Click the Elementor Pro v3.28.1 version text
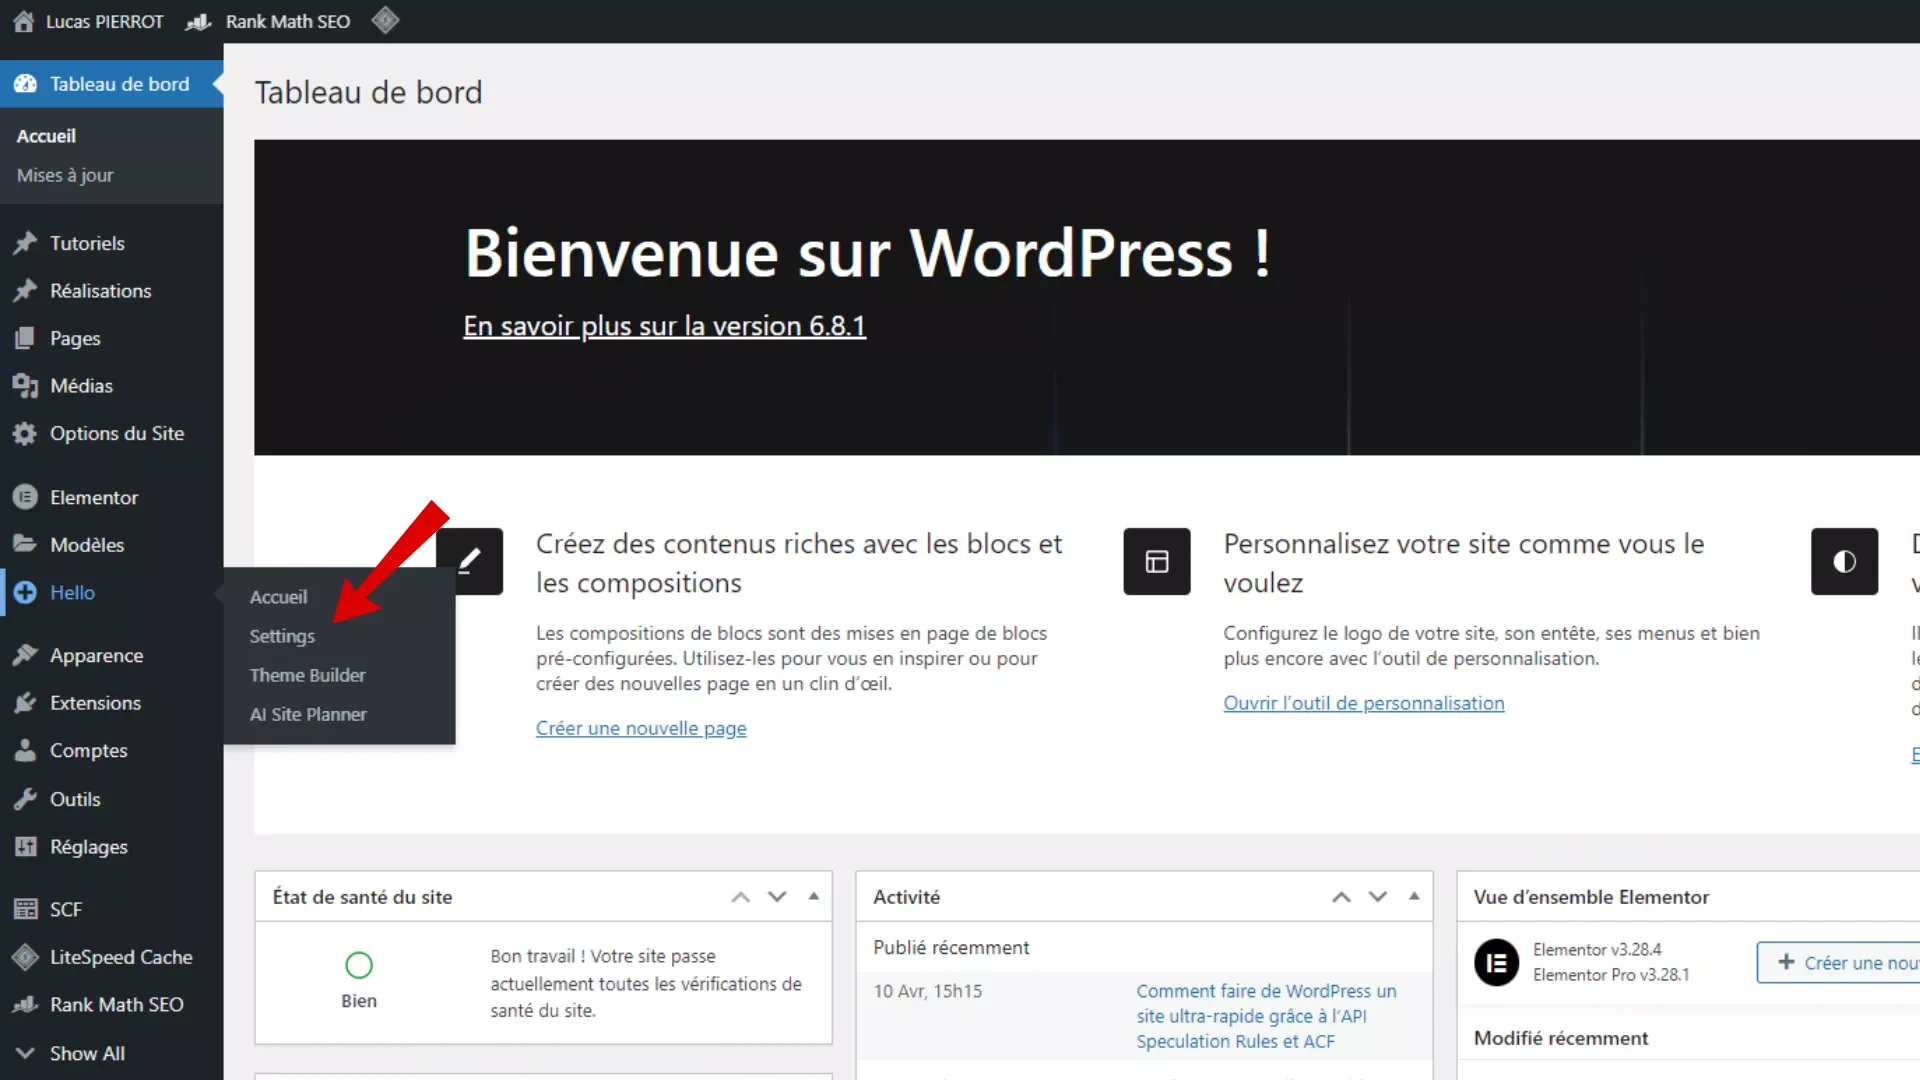Image resolution: width=1920 pixels, height=1080 pixels. pos(1611,974)
